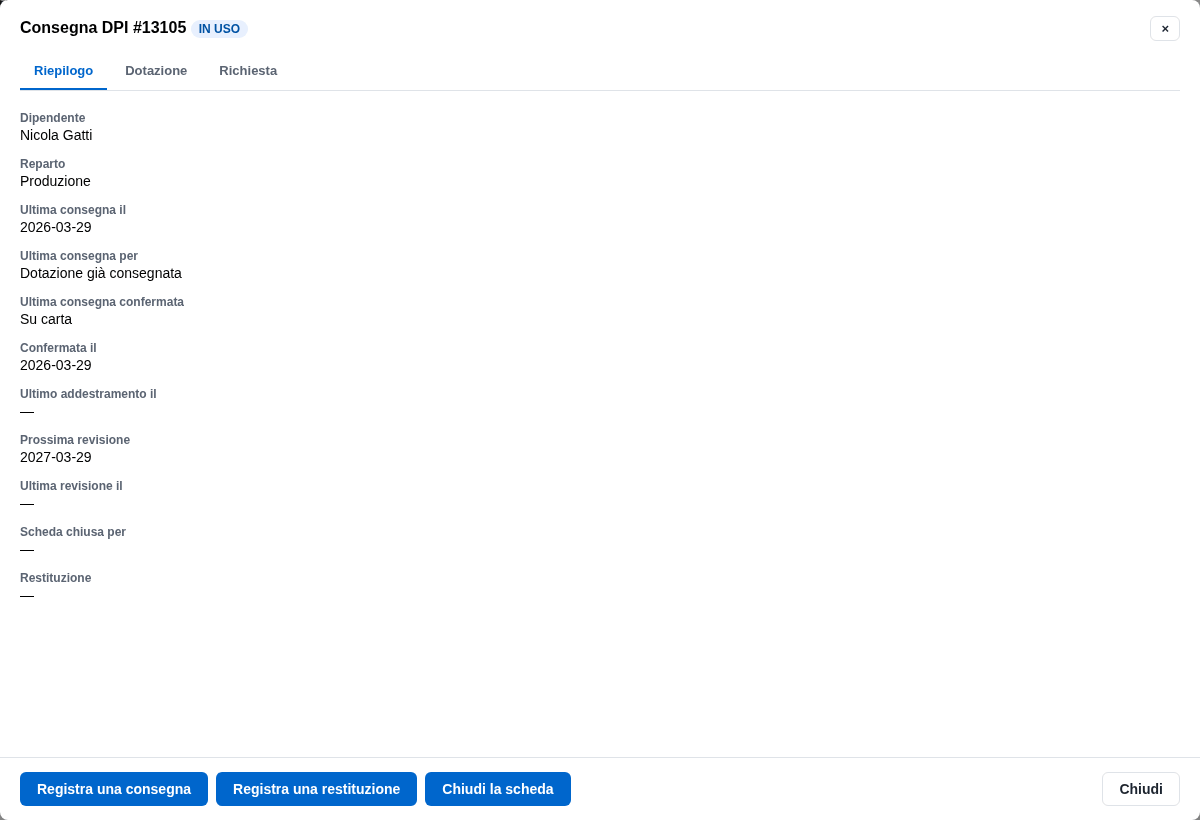Click the date 2027-03-29 under Prossima revisione
The width and height of the screenshot is (1200, 820).
(x=56, y=457)
